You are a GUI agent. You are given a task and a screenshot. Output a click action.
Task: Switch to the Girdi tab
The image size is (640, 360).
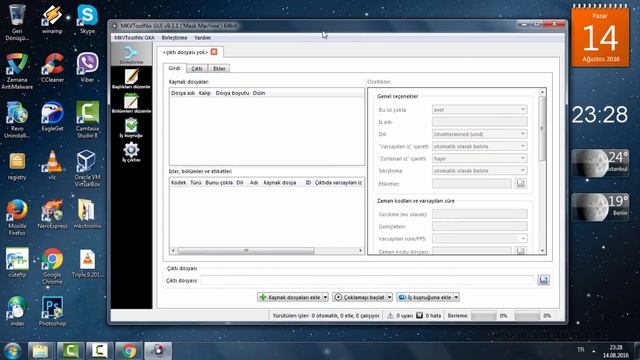[x=174, y=68]
